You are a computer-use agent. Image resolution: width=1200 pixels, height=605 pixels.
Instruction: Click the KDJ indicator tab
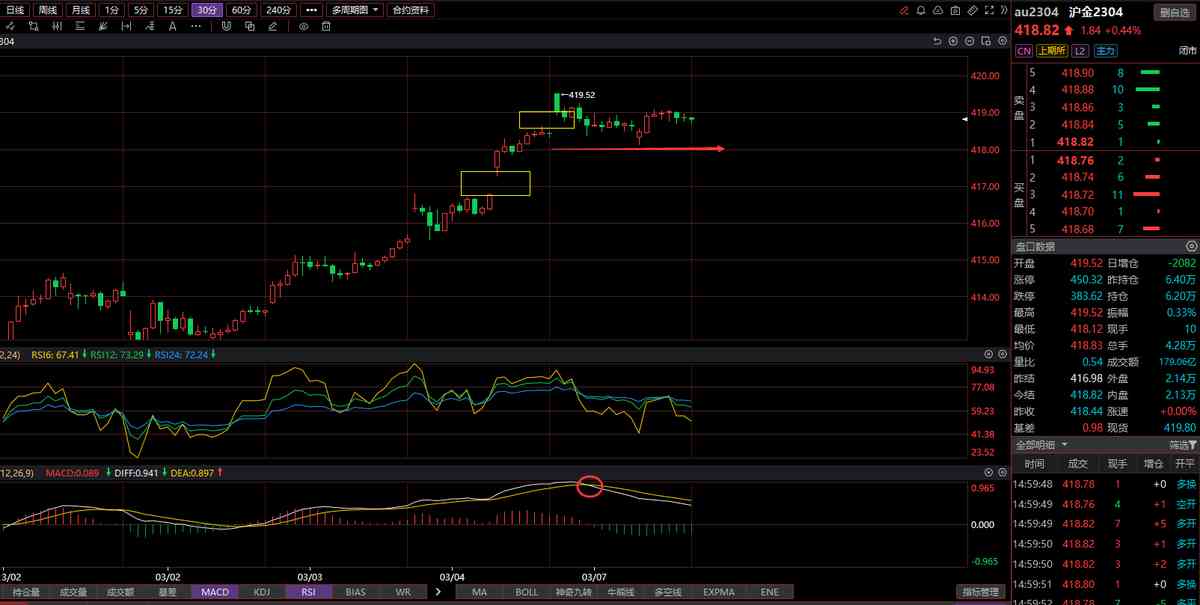(x=262, y=592)
